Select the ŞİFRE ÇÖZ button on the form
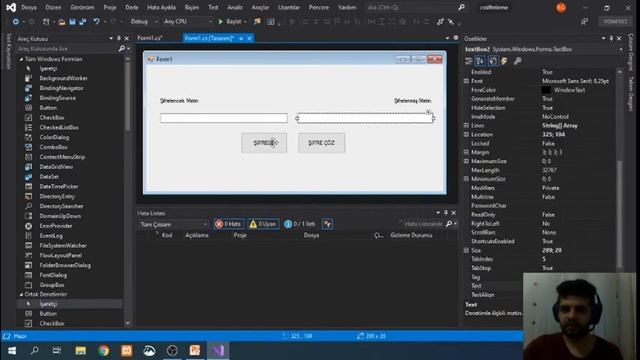The image size is (640, 360). click(322, 143)
